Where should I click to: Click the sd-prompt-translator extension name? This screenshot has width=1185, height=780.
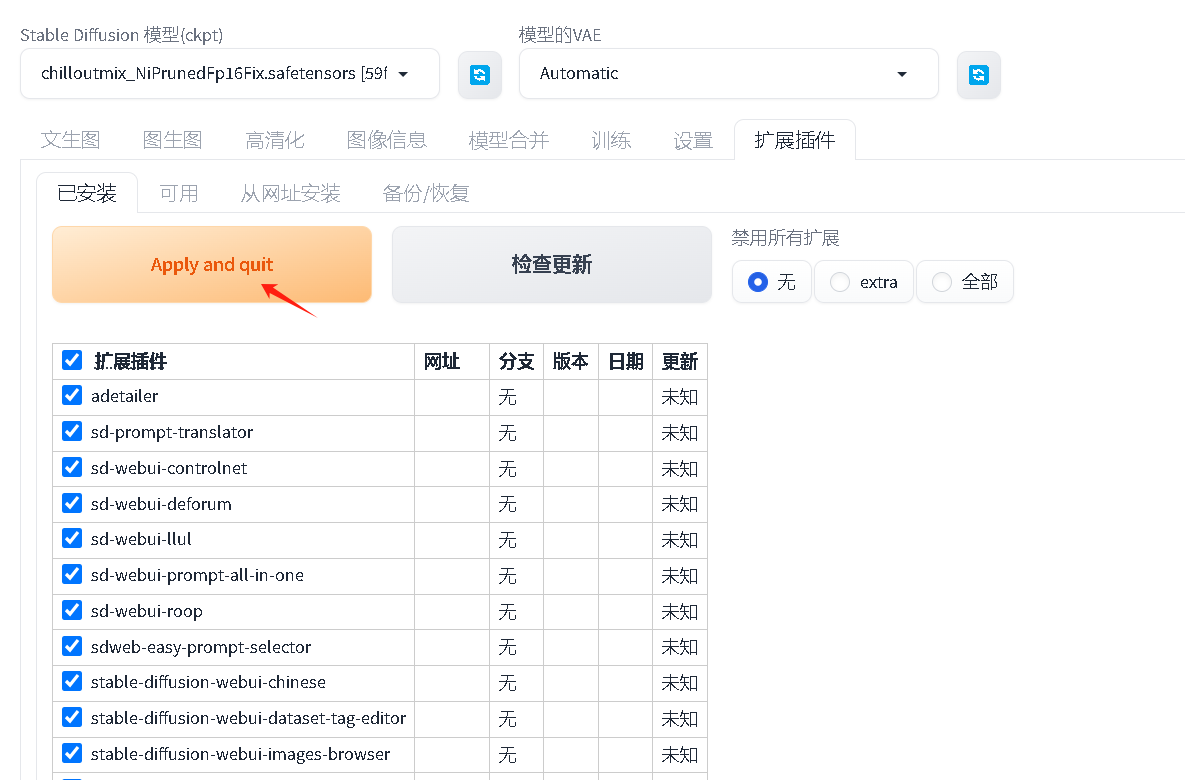pyautogui.click(x=172, y=432)
